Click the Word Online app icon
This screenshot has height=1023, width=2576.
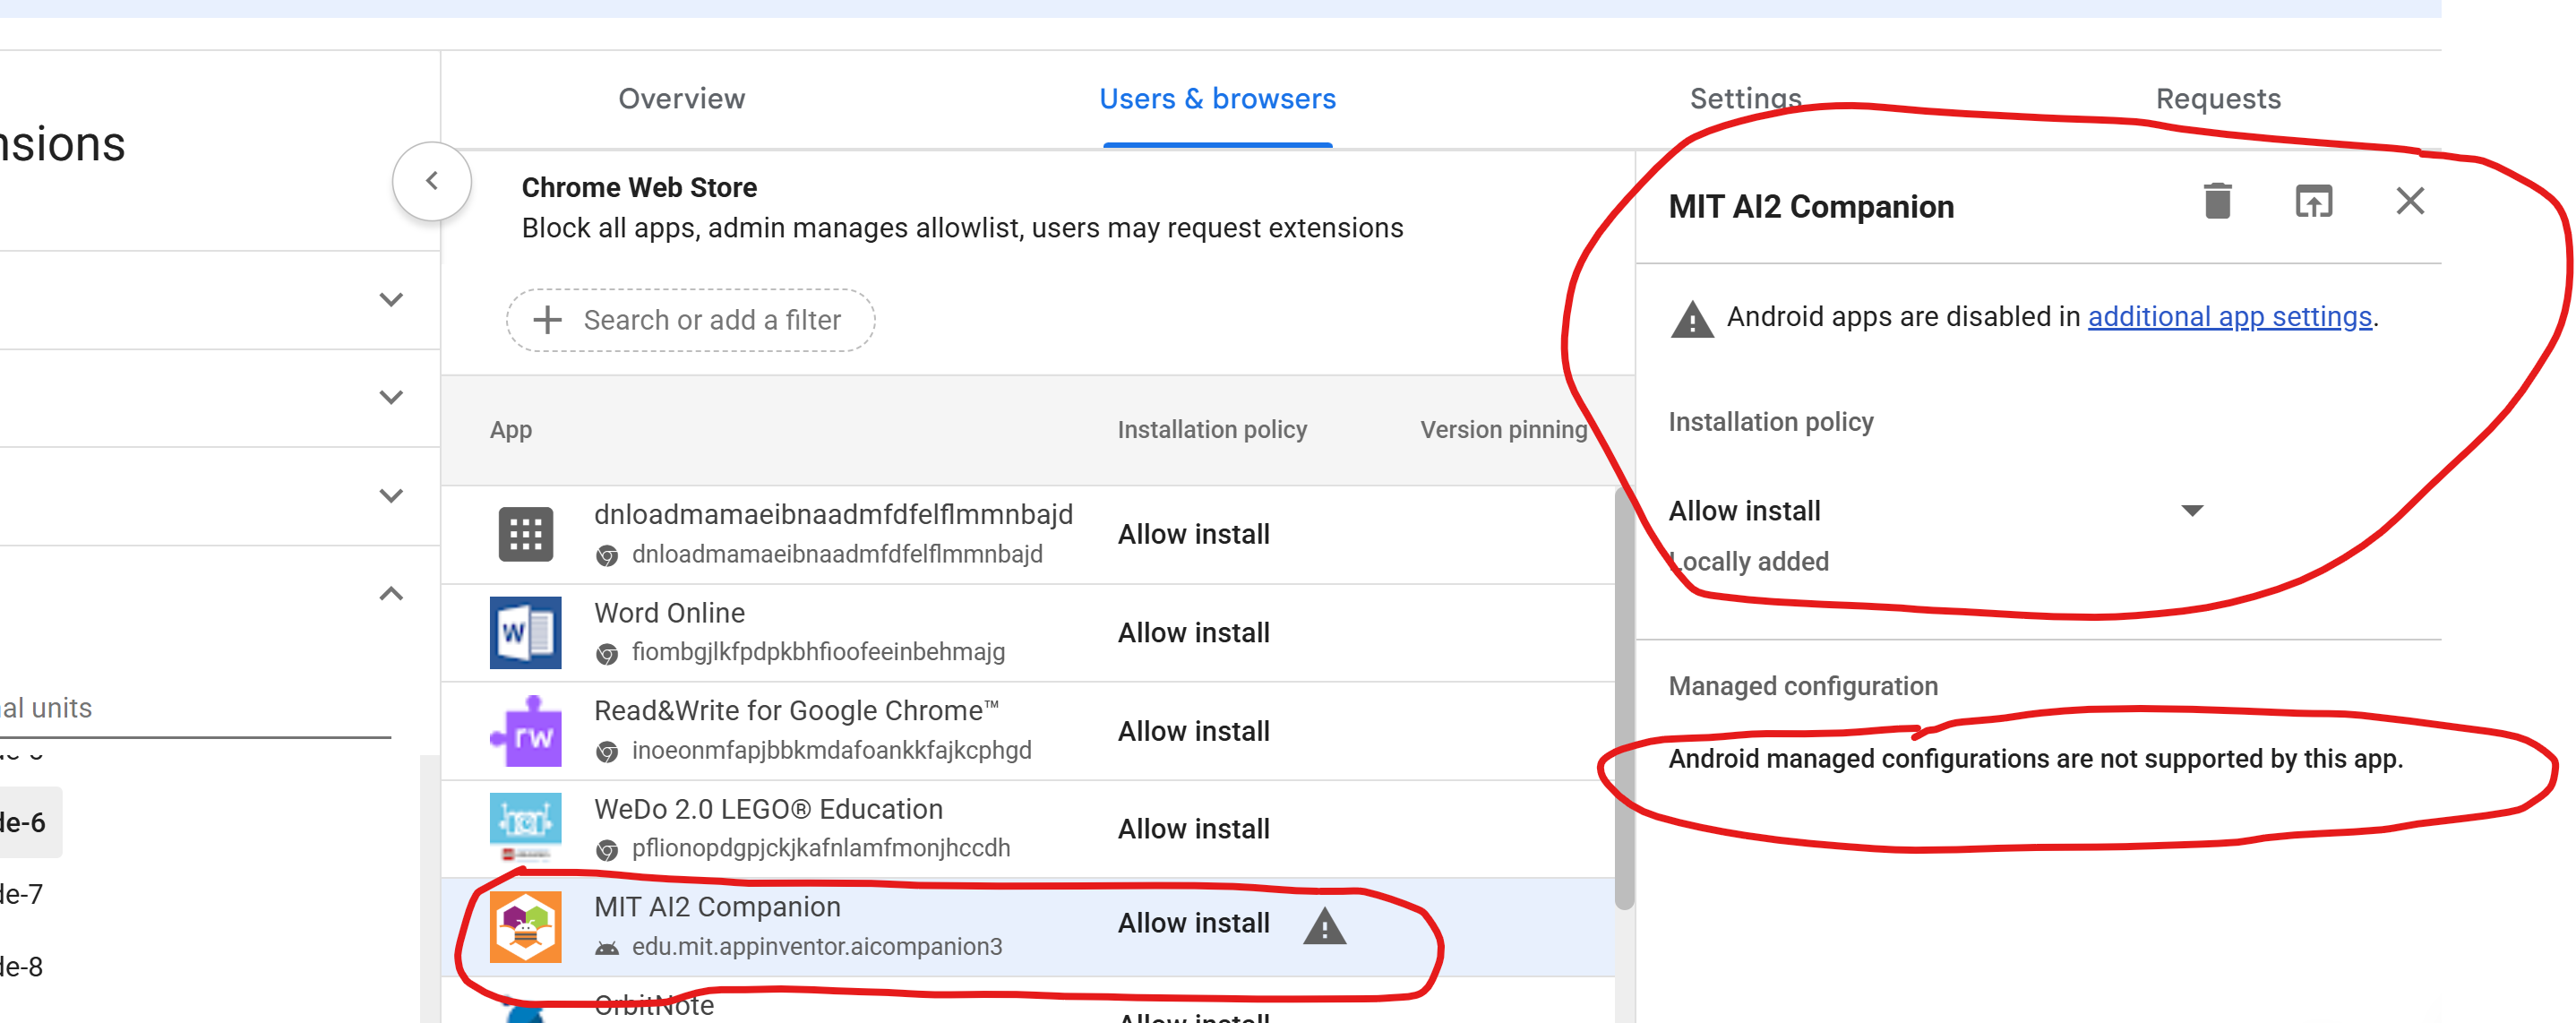[525, 632]
